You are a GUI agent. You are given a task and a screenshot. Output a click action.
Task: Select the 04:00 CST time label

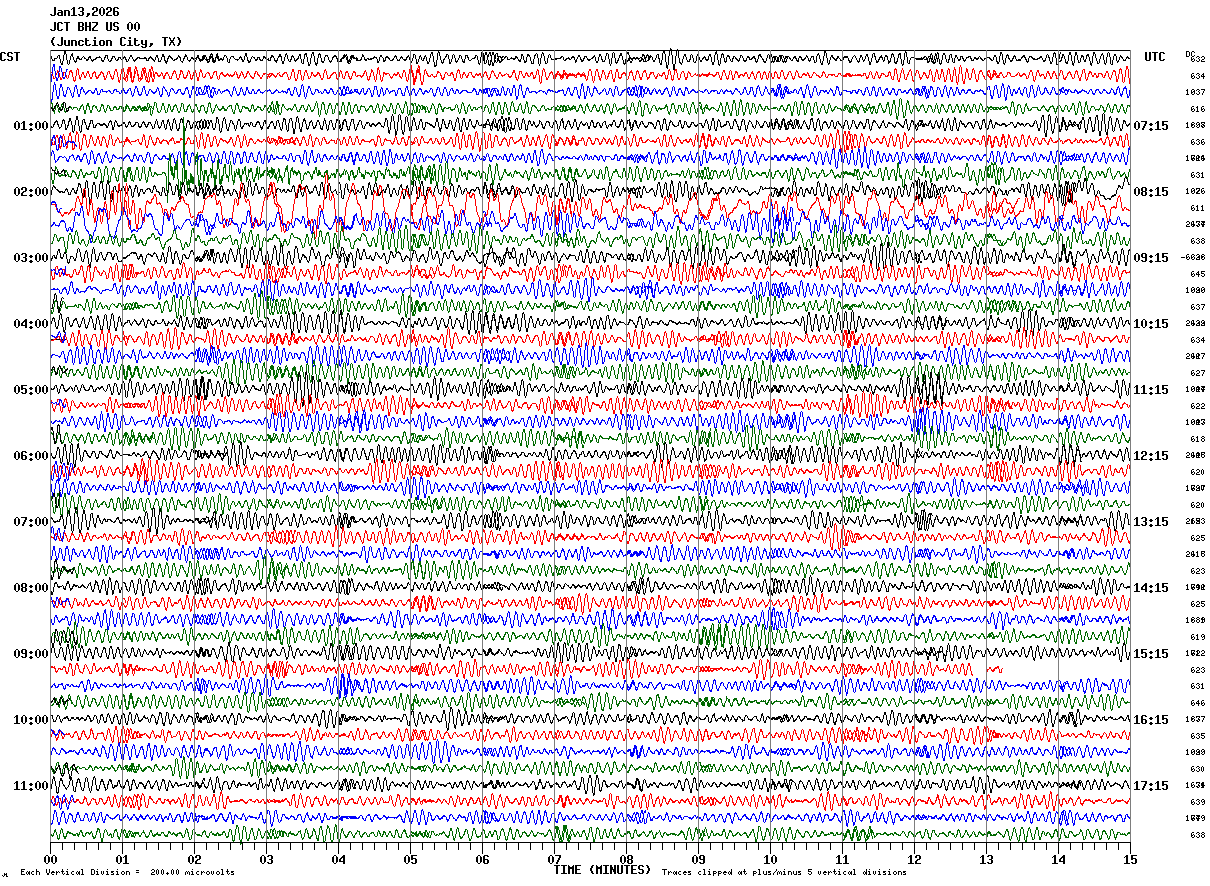(31, 324)
